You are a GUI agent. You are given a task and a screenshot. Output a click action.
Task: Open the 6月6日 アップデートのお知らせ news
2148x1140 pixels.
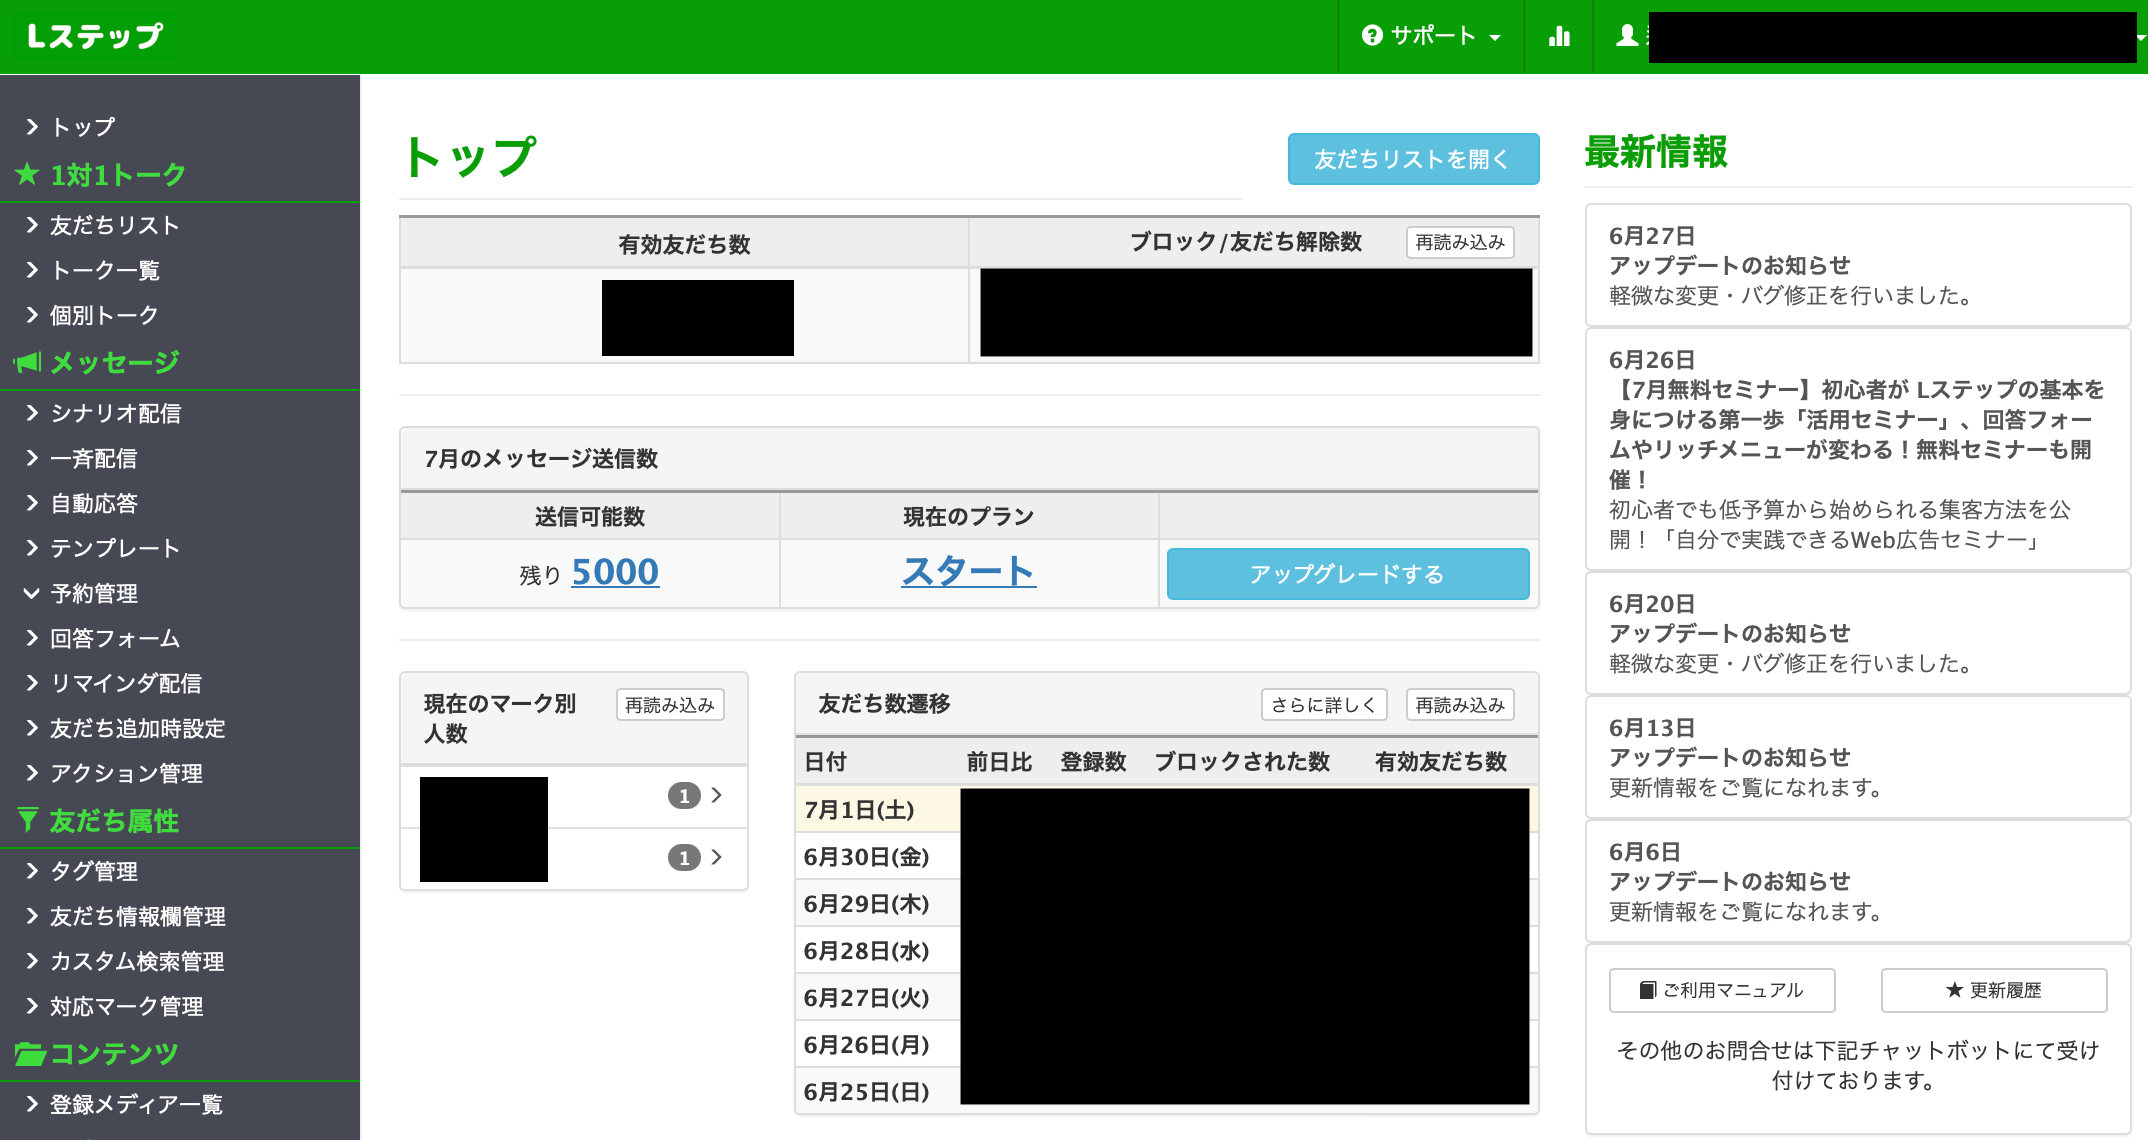(x=1858, y=881)
